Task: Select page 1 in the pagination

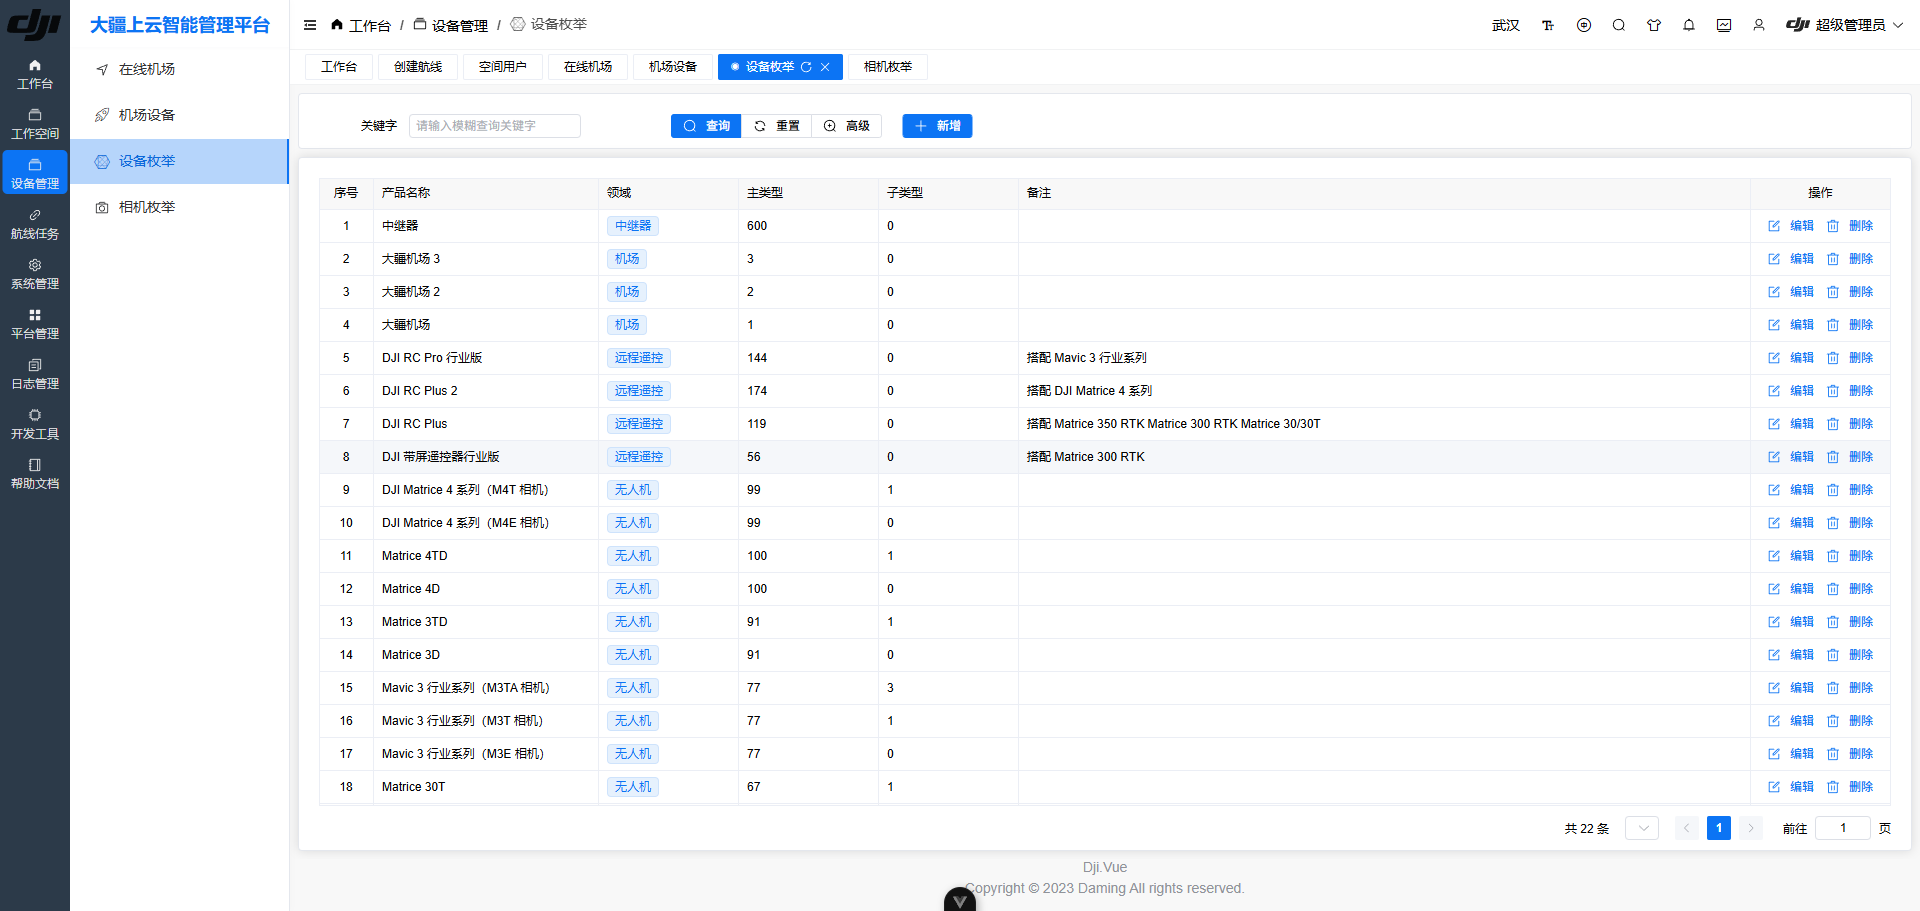Action: coord(1719,828)
